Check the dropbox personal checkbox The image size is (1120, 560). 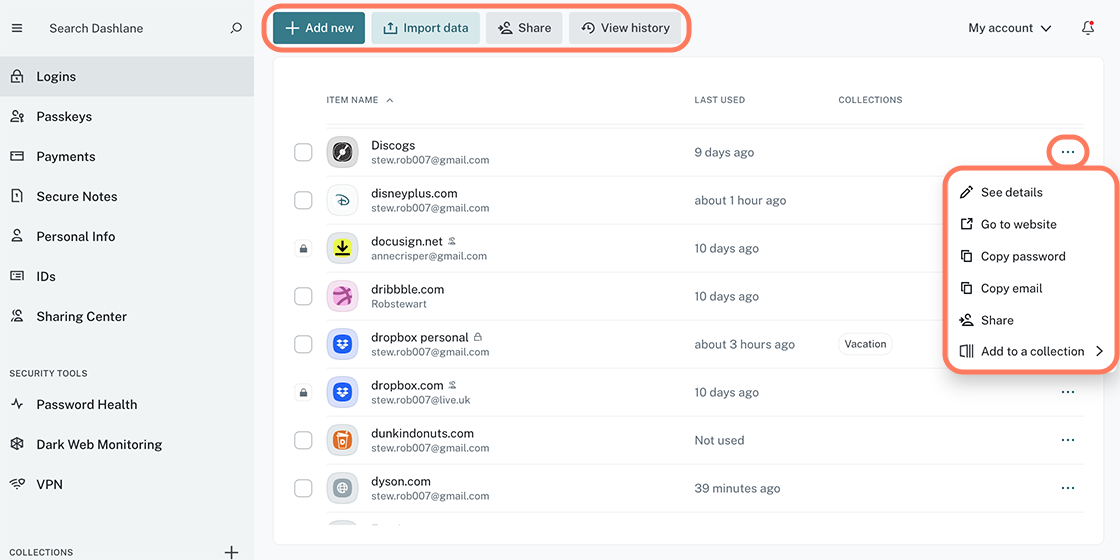pos(303,345)
